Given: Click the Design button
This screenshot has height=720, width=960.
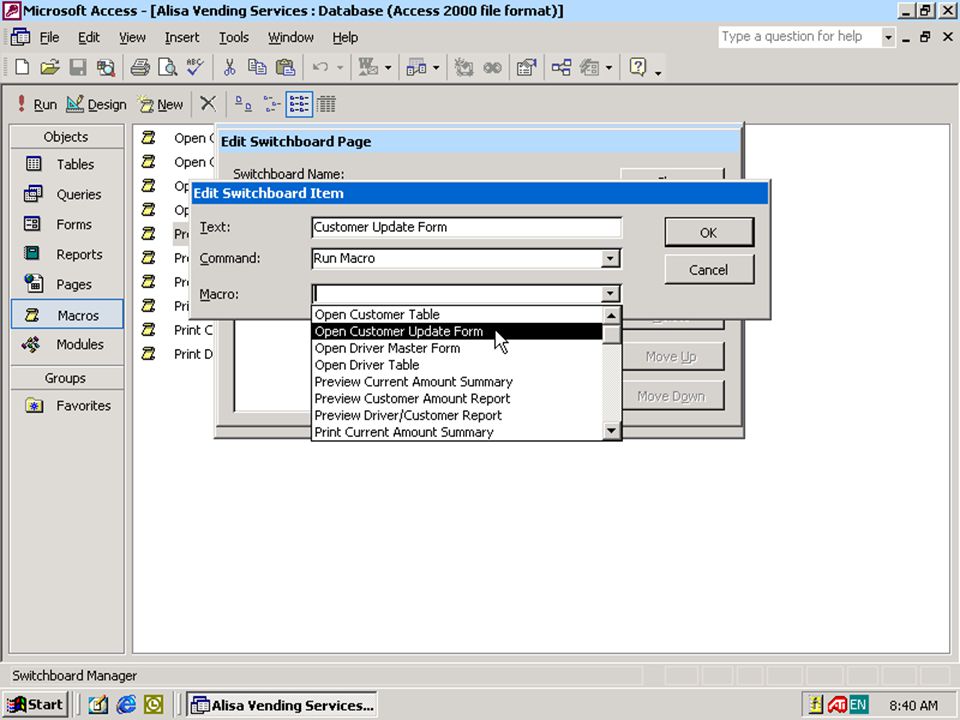Looking at the screenshot, I should [x=96, y=104].
